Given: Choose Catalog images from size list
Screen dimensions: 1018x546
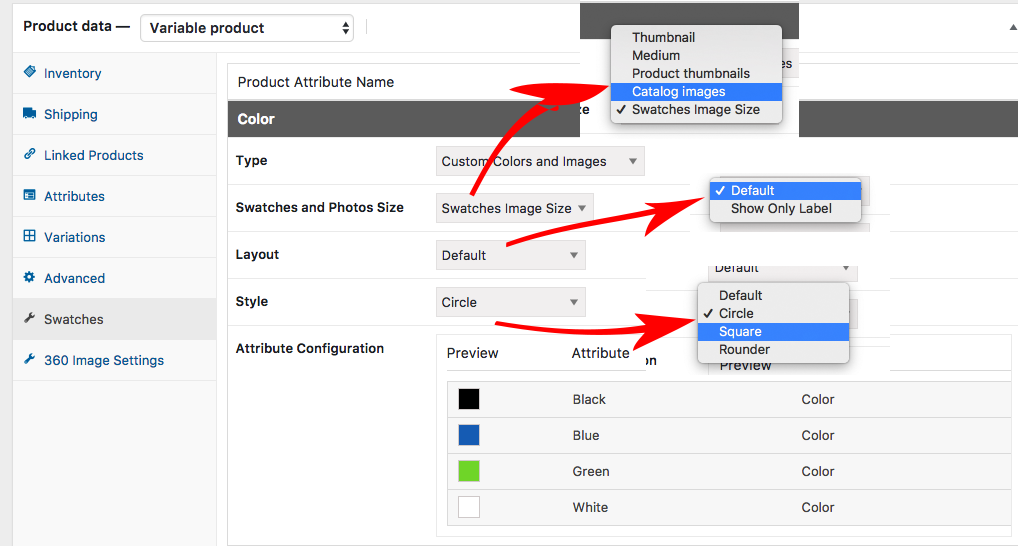Looking at the screenshot, I should pos(679,92).
